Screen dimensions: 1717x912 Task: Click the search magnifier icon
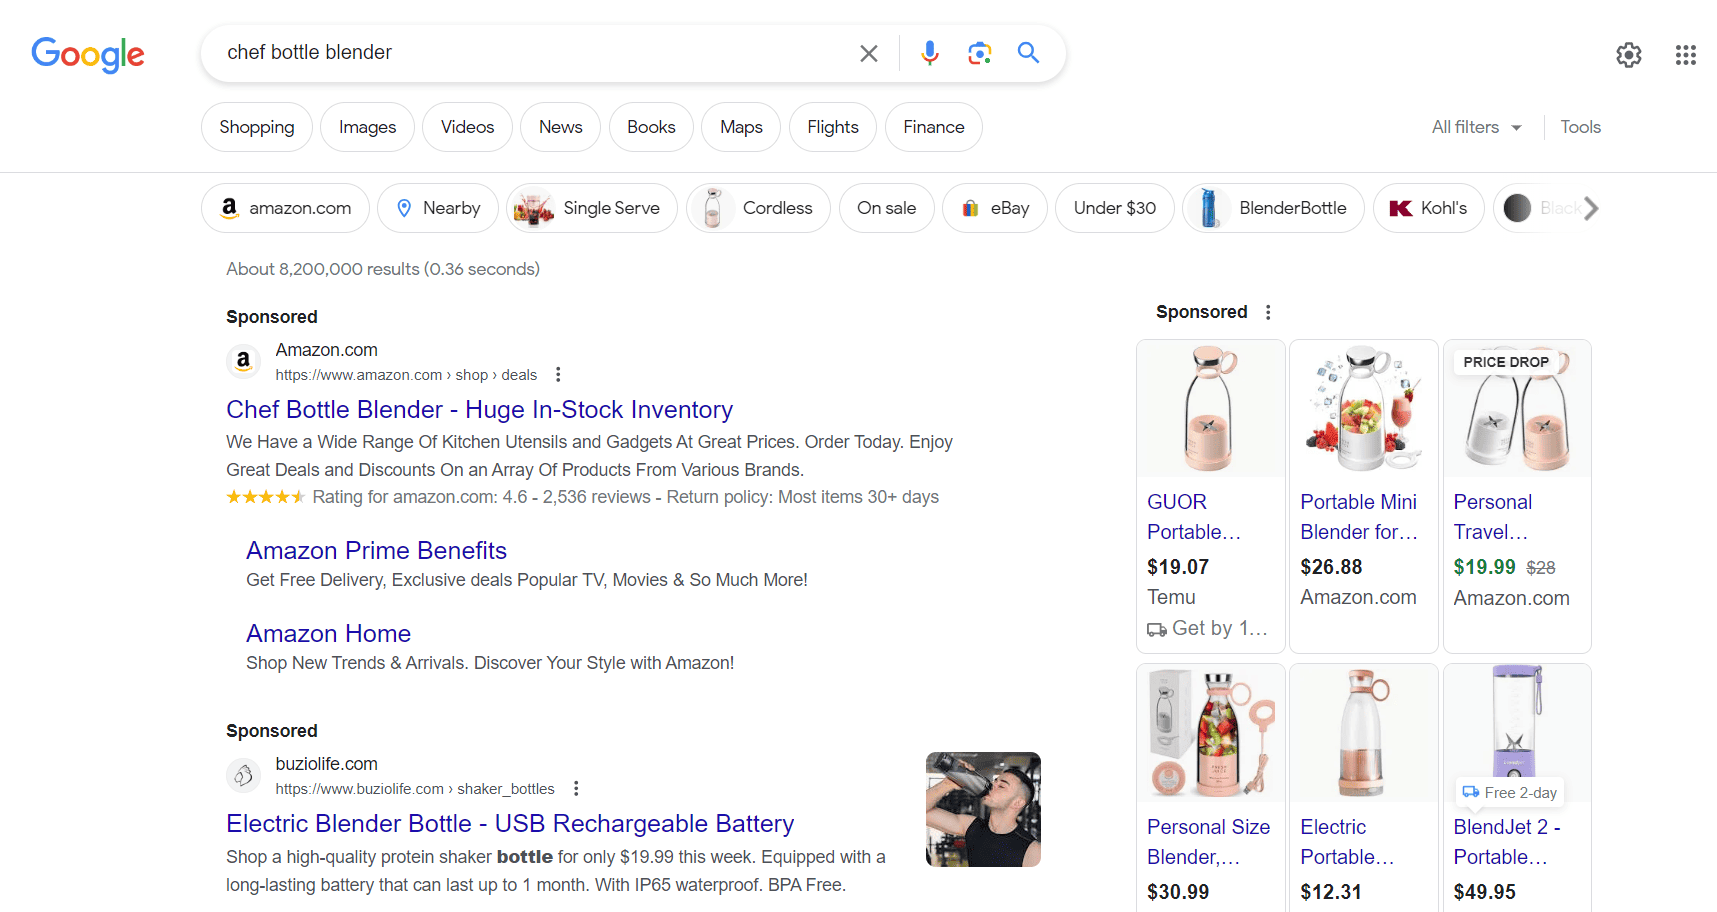[x=1028, y=53]
